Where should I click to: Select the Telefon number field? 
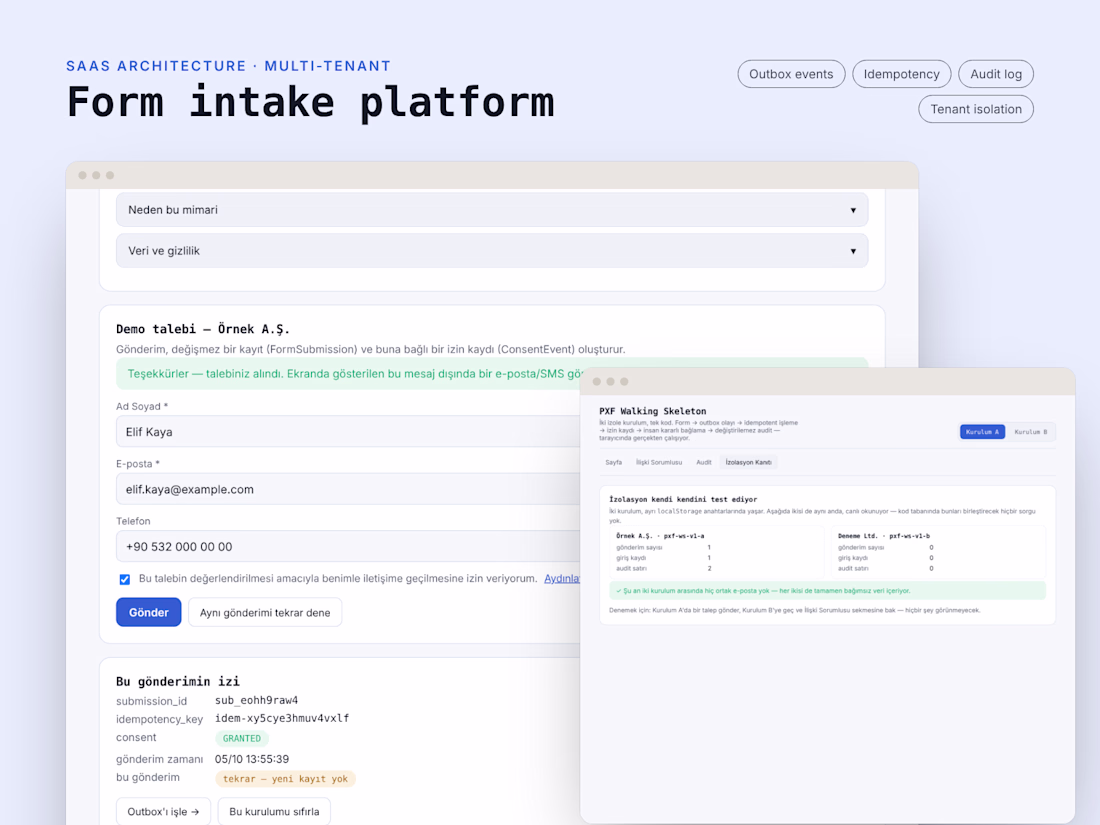click(x=349, y=546)
